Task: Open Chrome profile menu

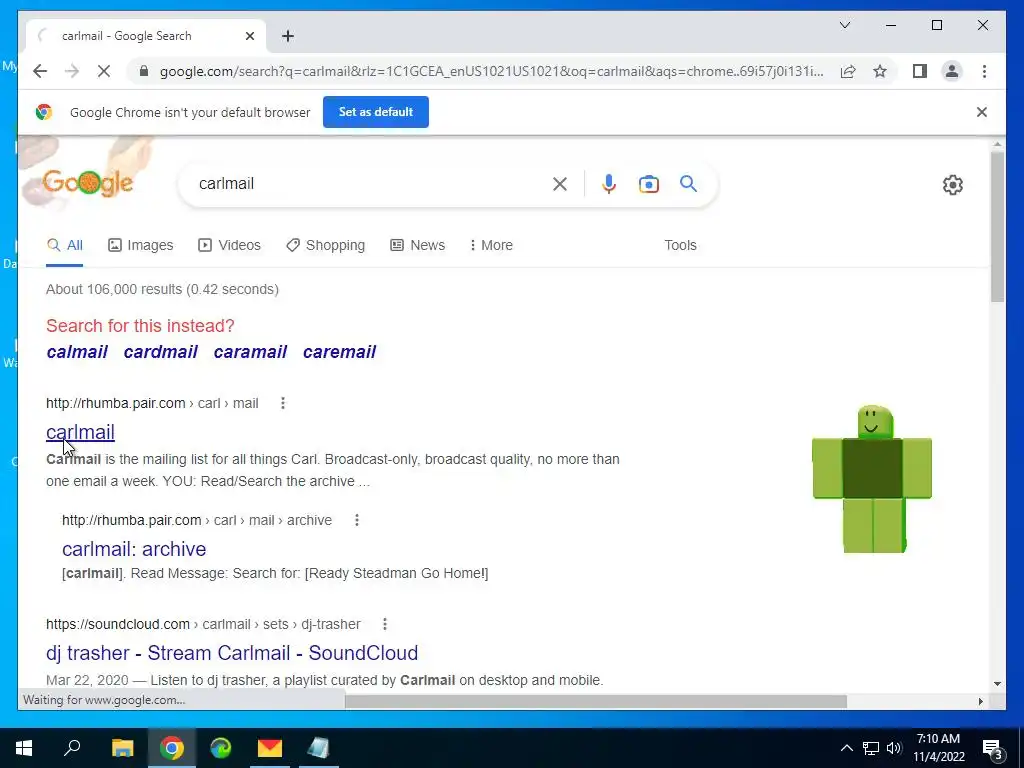Action: click(952, 71)
